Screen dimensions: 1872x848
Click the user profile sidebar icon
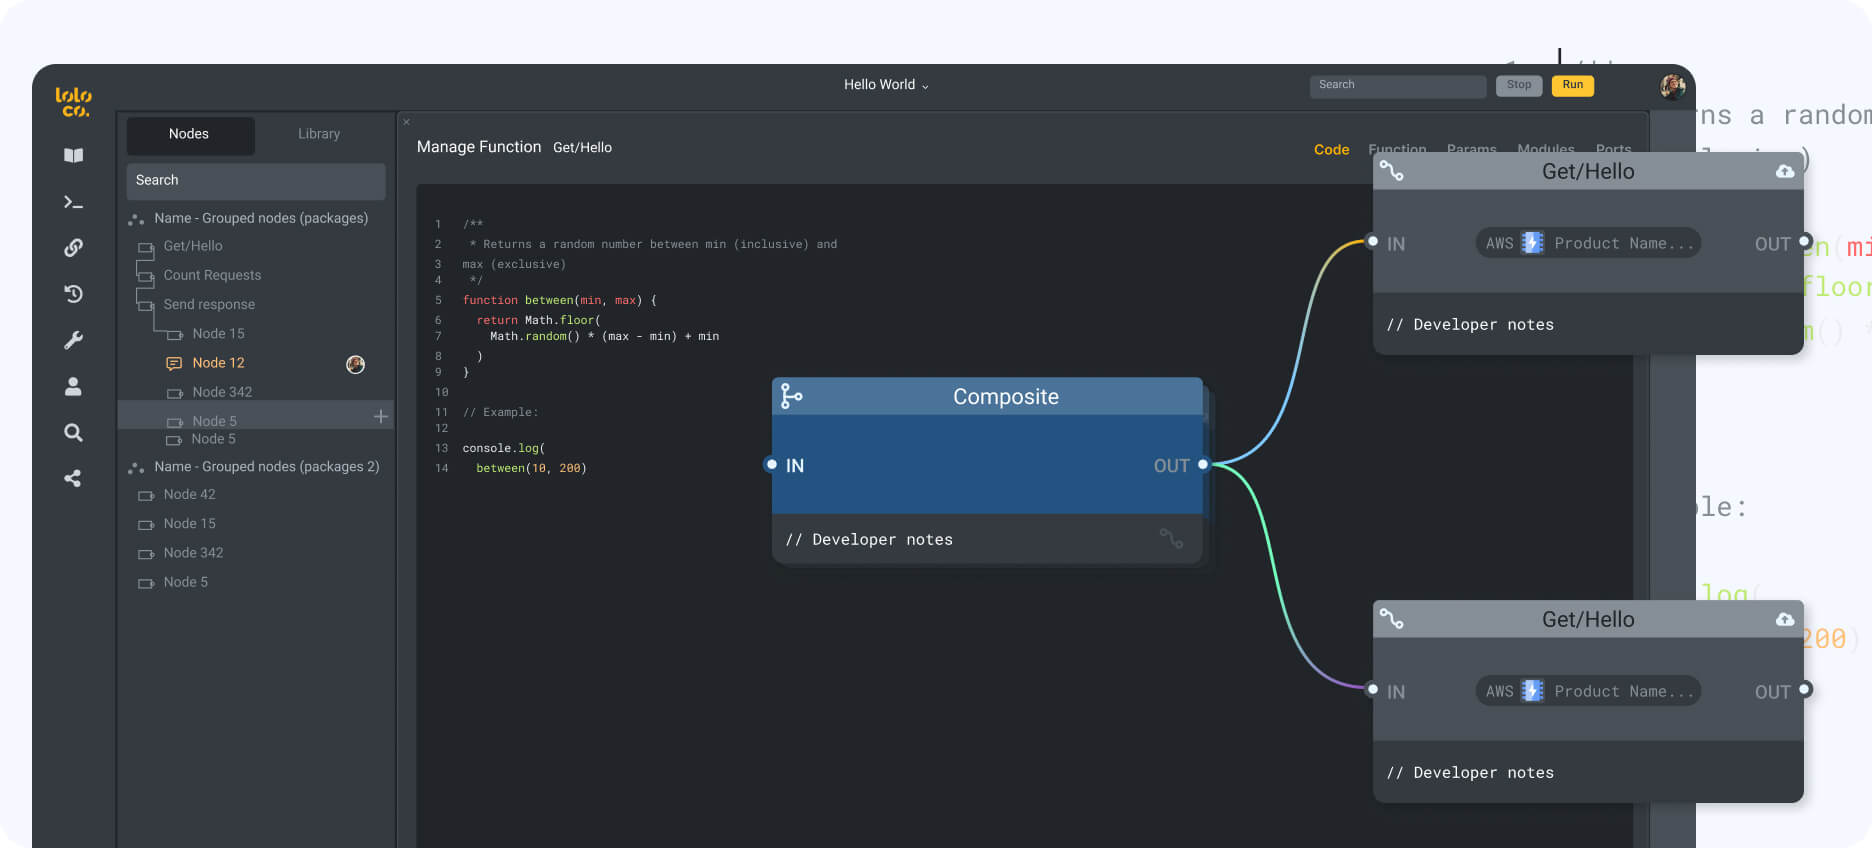pyautogui.click(x=74, y=387)
